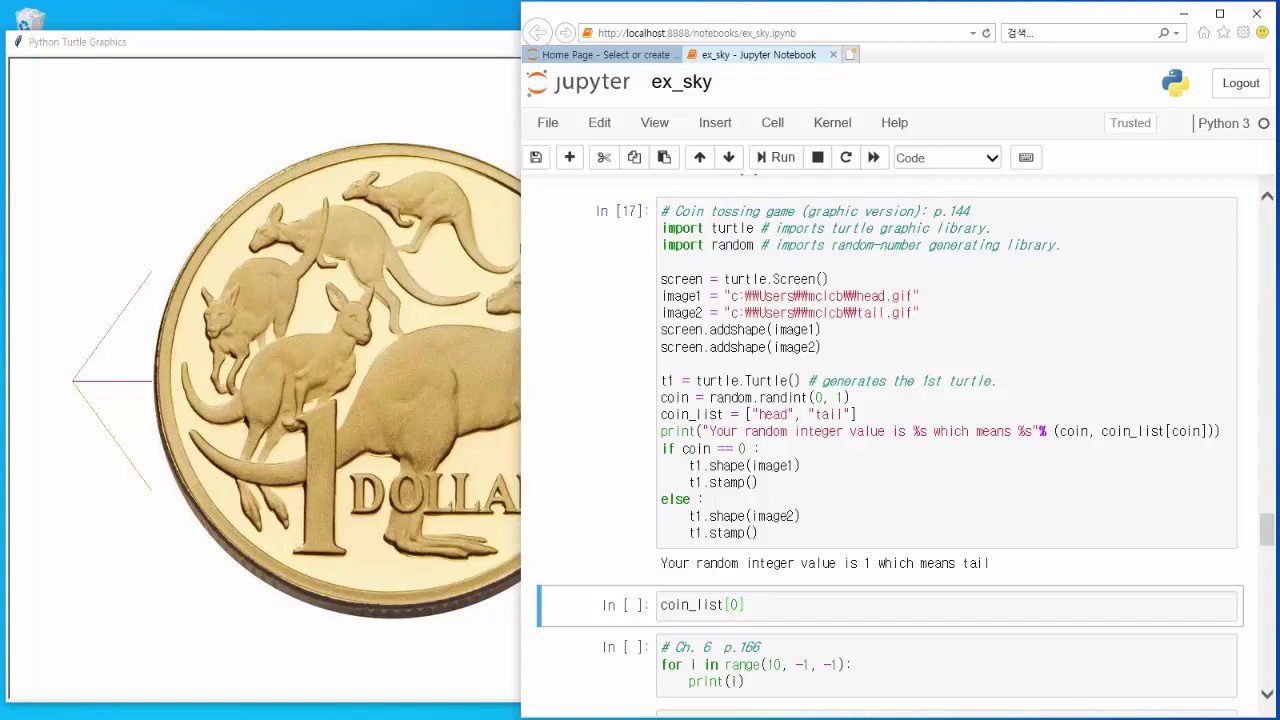Viewport: 1280px width, 720px height.
Task: Click the coin tossing code cell
Action: point(946,372)
